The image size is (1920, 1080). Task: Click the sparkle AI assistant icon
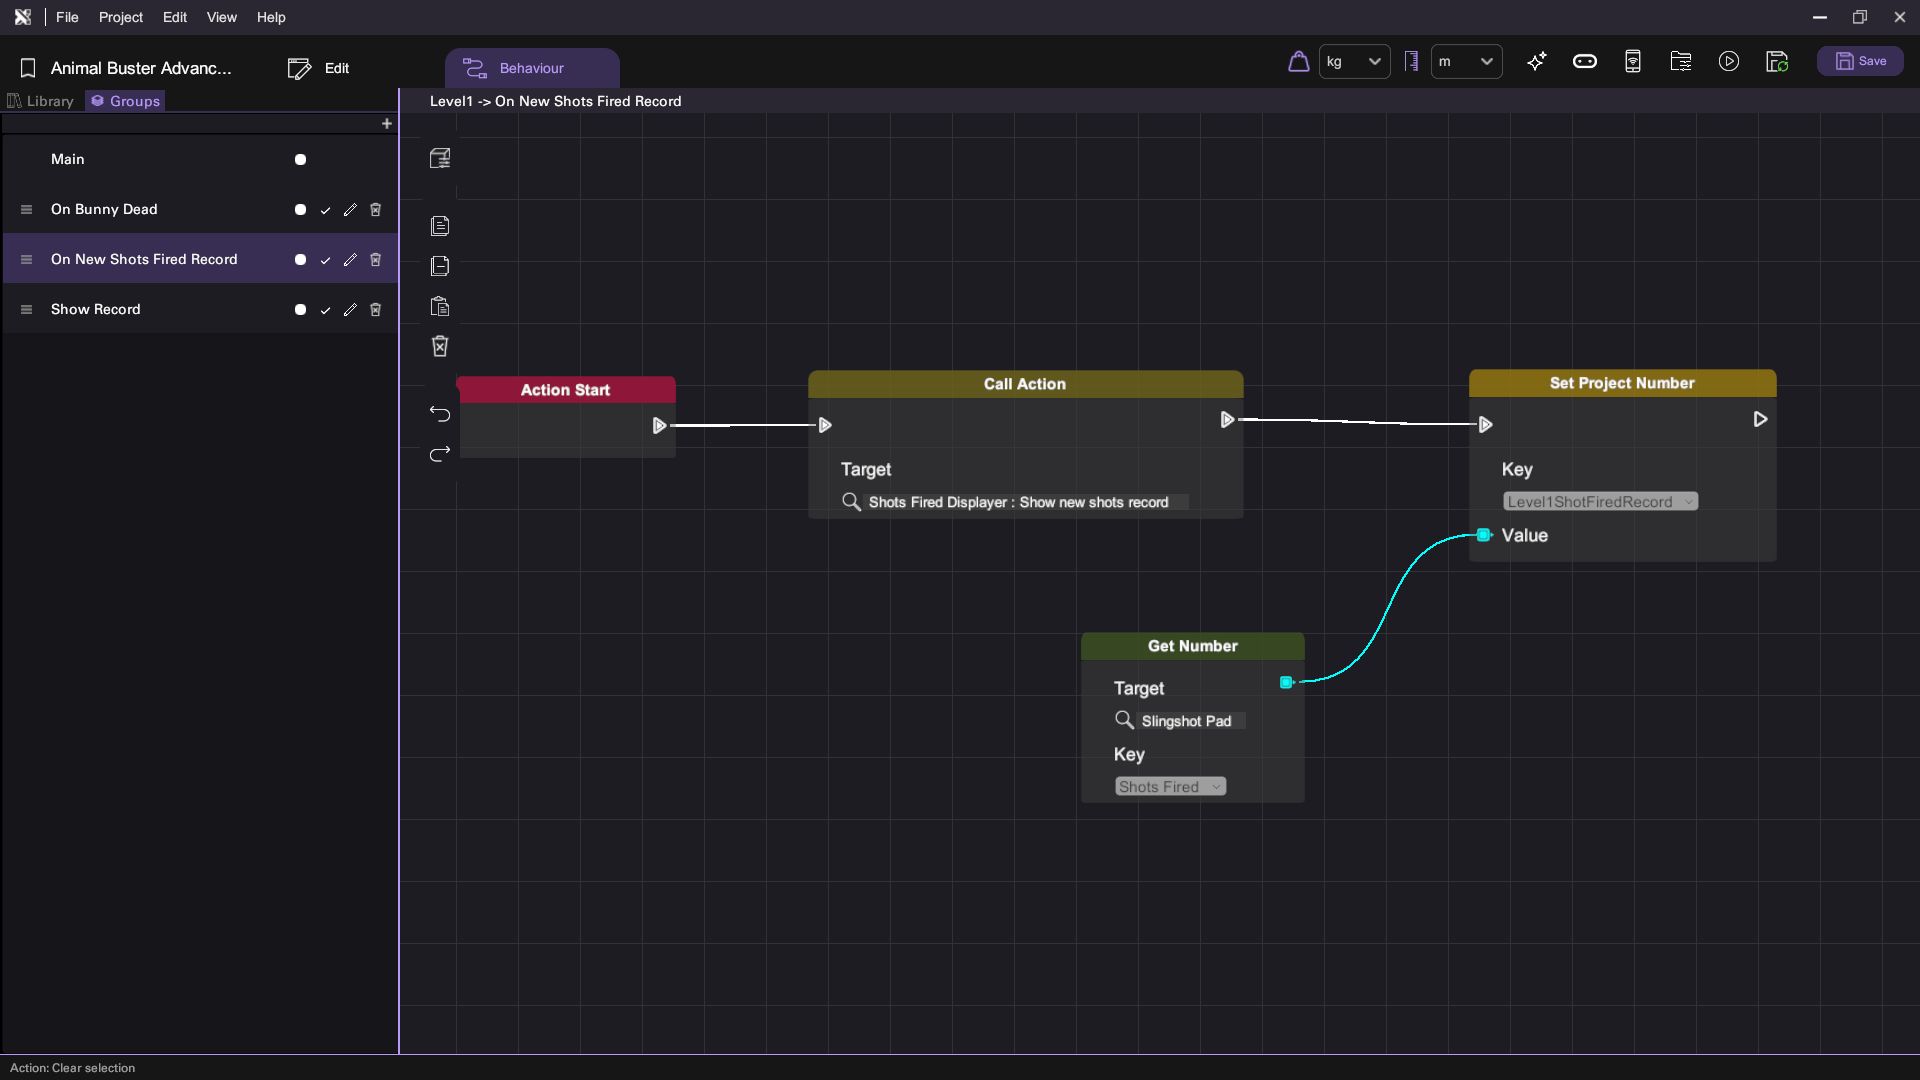coord(1537,62)
